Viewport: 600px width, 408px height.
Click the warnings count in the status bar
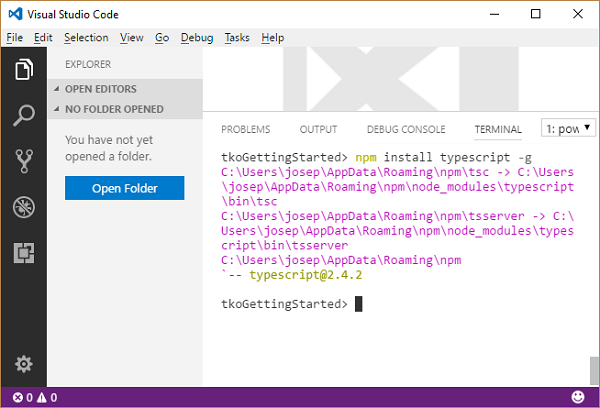47,398
